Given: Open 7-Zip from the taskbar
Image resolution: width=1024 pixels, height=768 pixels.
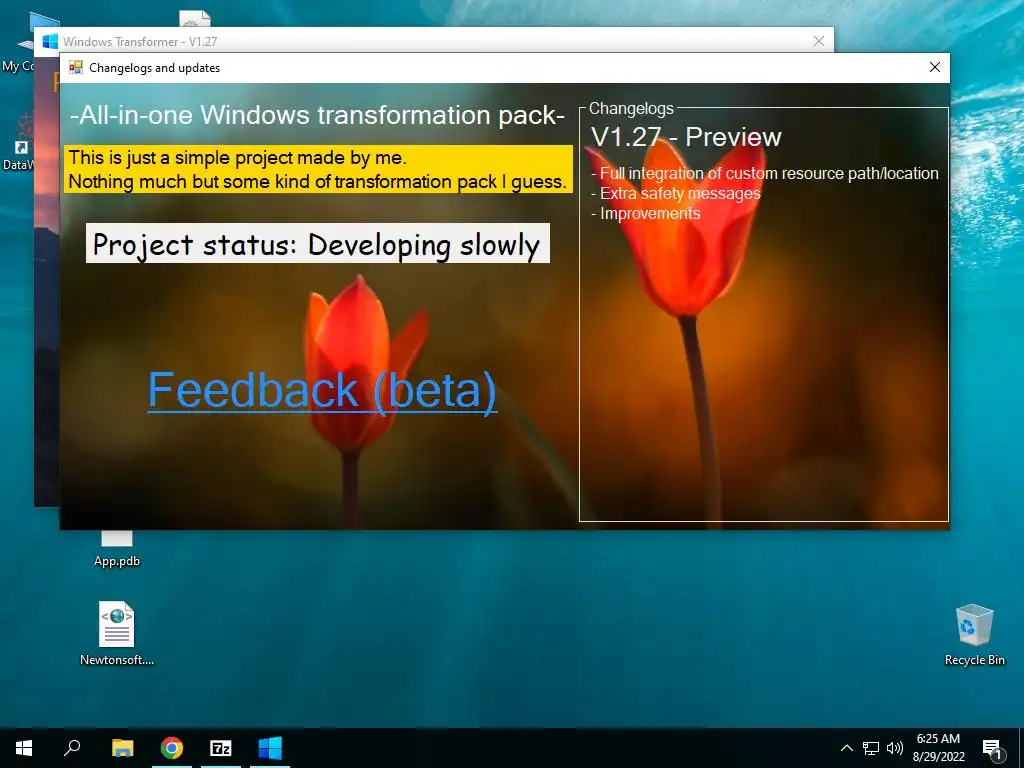Looking at the screenshot, I should [x=221, y=748].
